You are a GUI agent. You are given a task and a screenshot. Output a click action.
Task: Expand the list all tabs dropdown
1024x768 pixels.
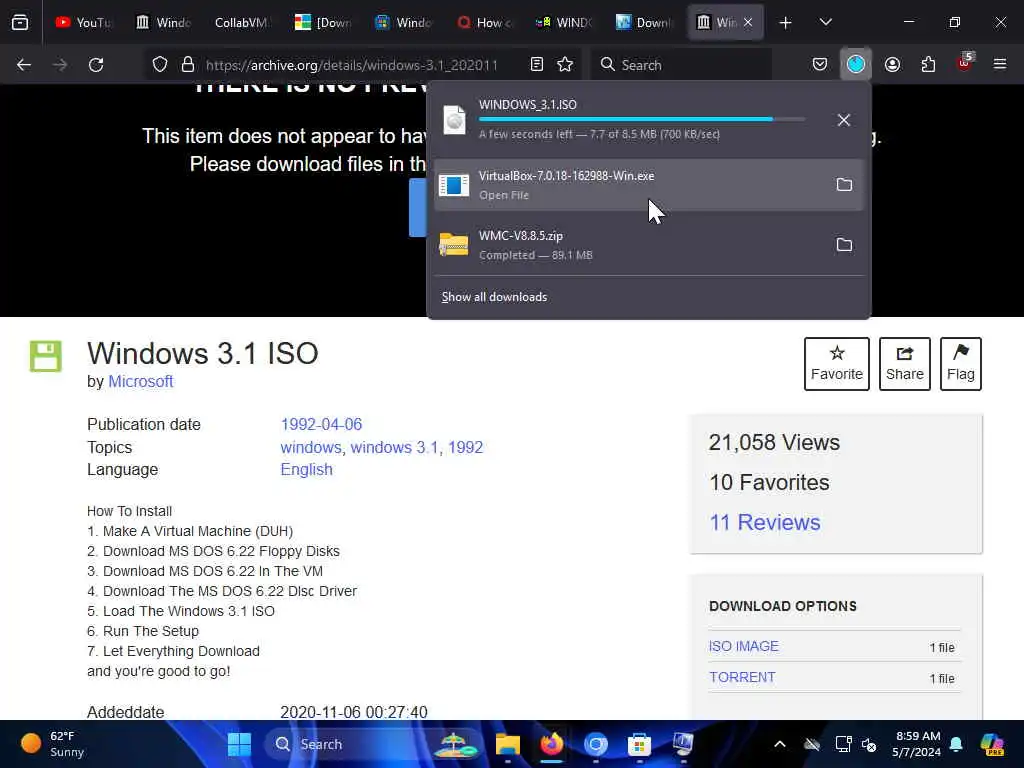click(825, 22)
